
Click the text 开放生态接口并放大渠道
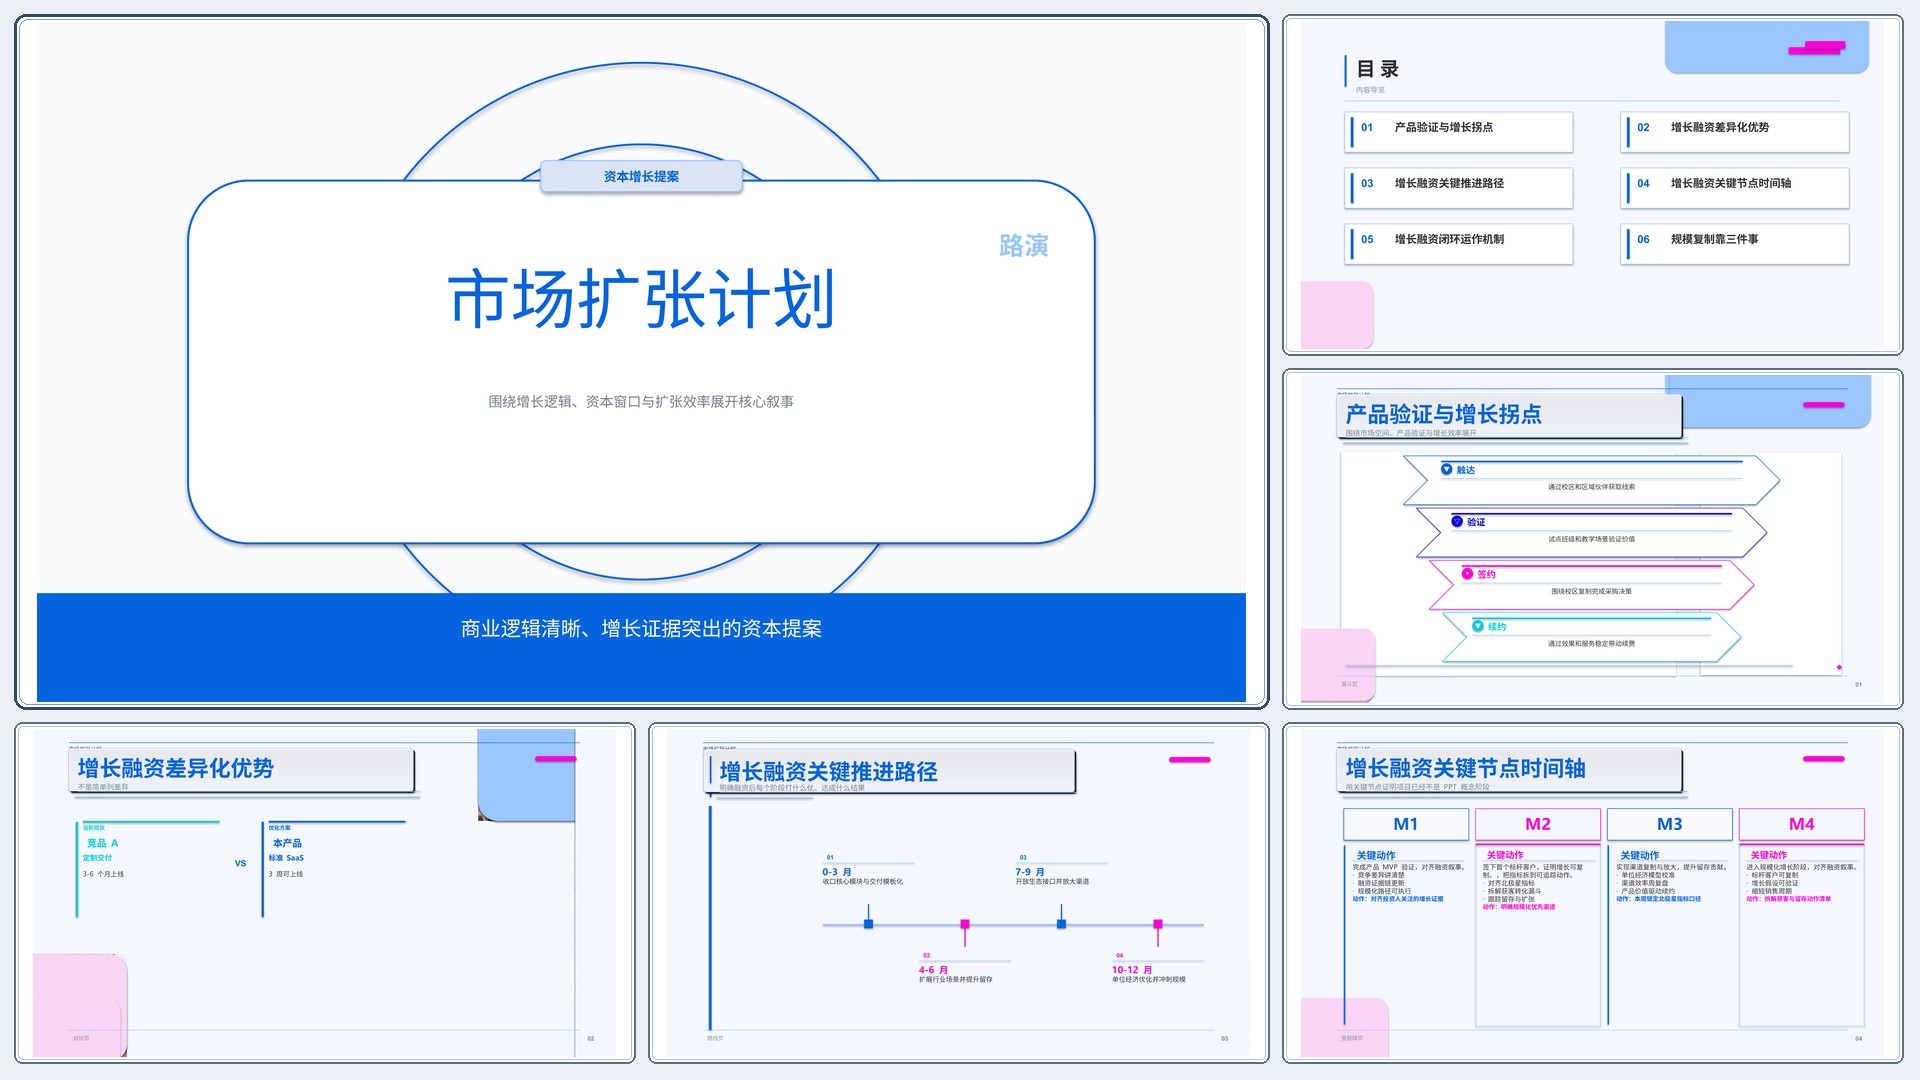[1052, 882]
